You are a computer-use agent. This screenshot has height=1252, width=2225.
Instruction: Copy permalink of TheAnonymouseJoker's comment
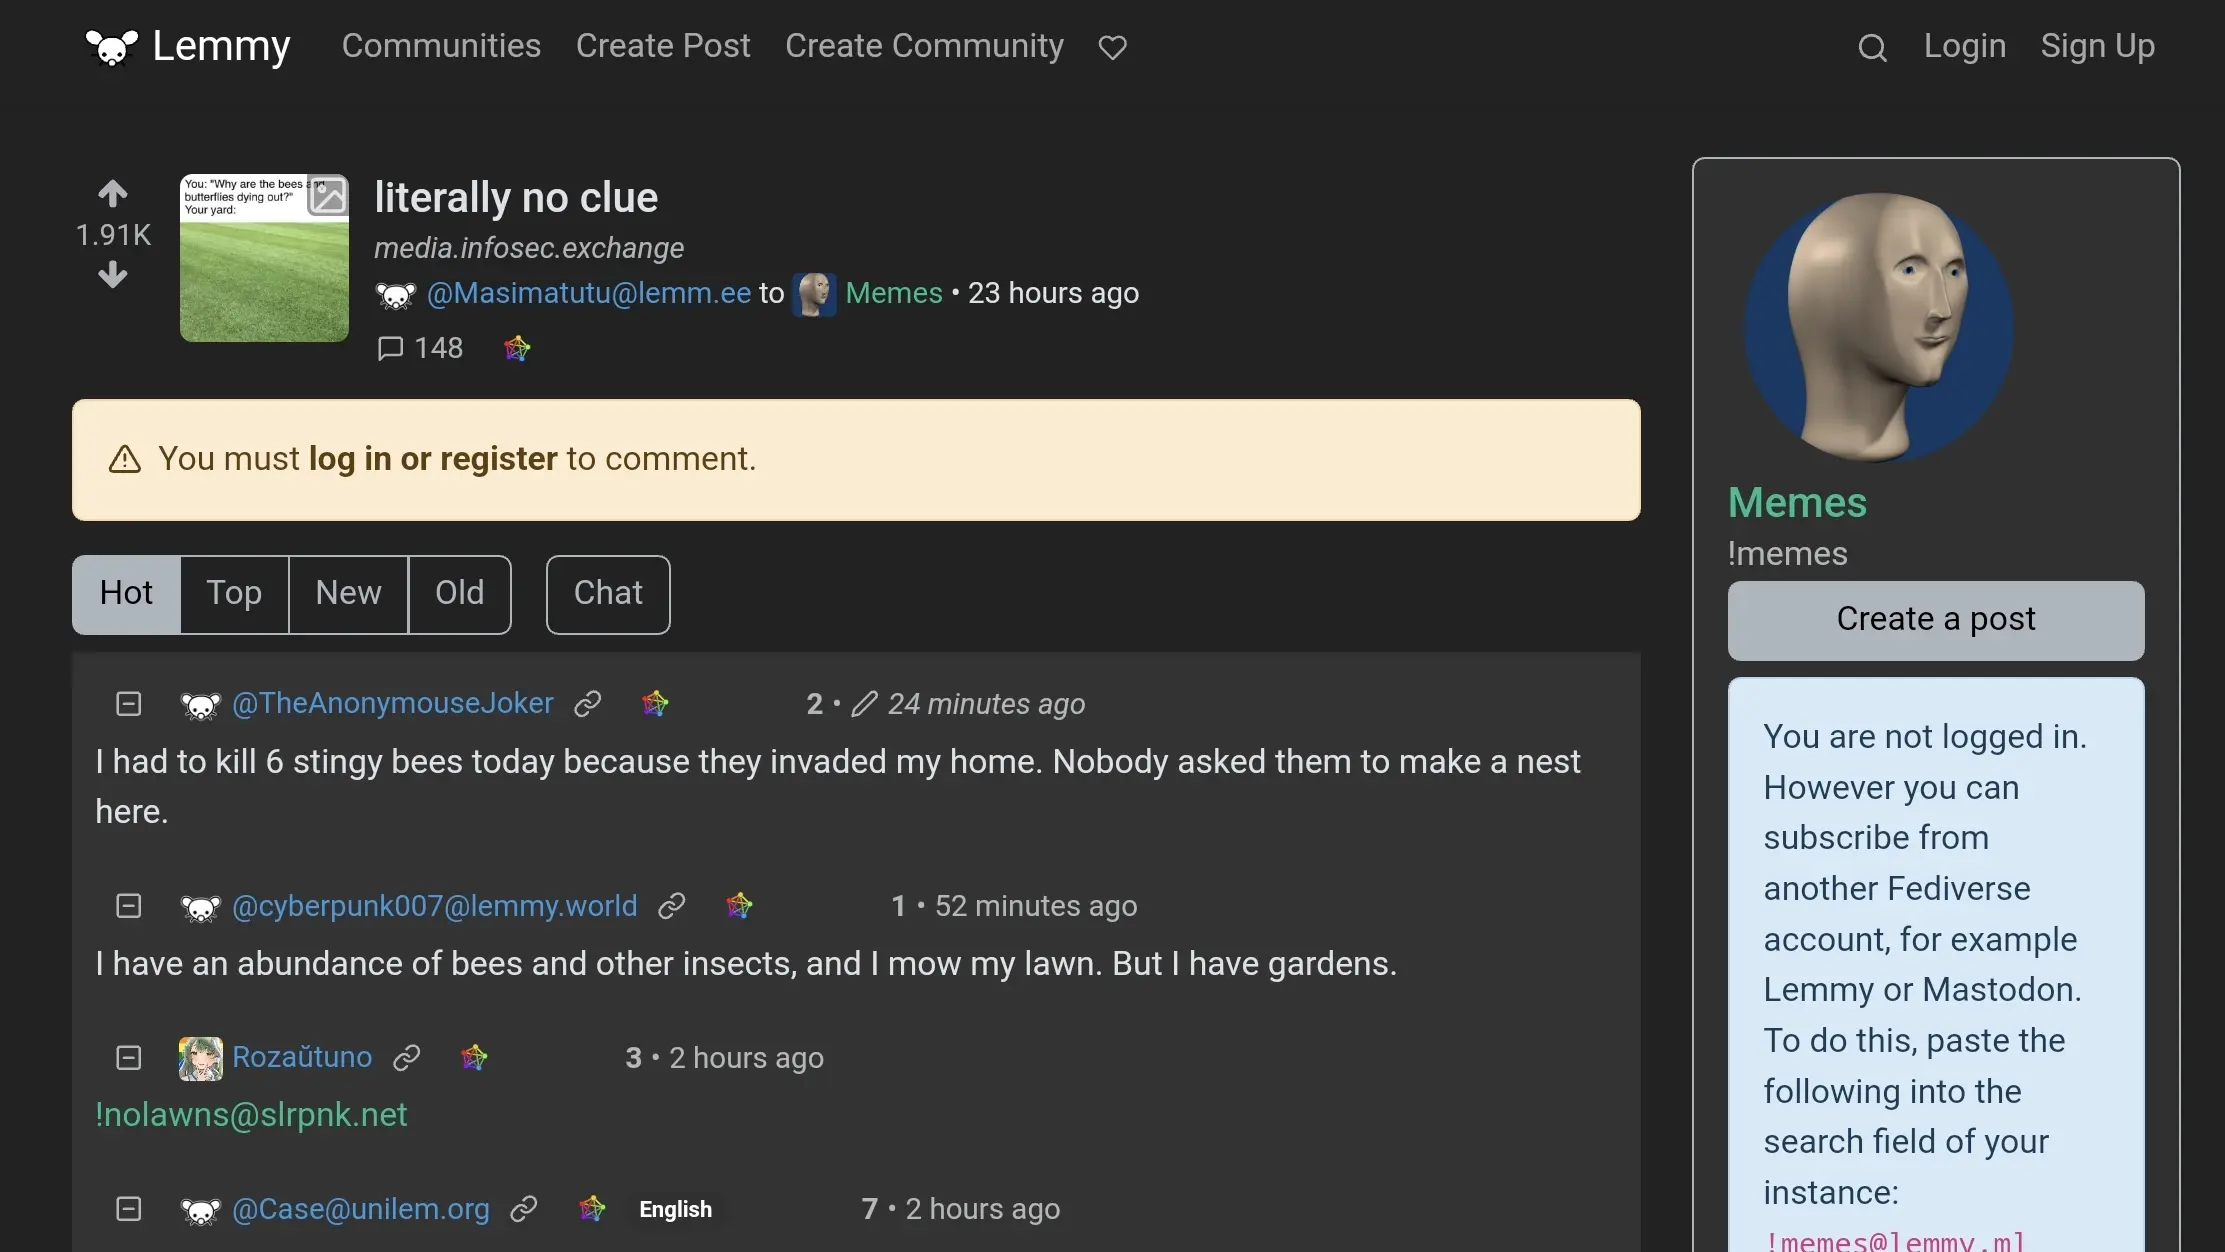tap(588, 704)
